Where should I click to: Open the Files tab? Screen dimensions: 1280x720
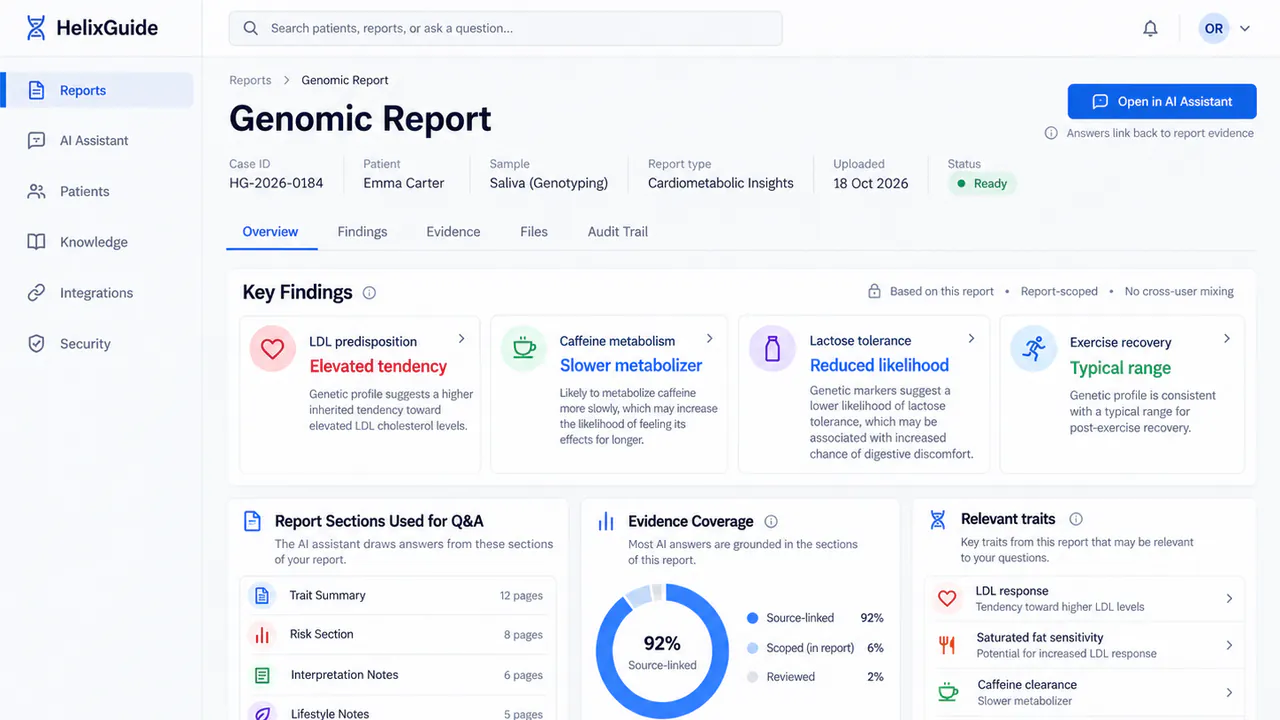534,232
